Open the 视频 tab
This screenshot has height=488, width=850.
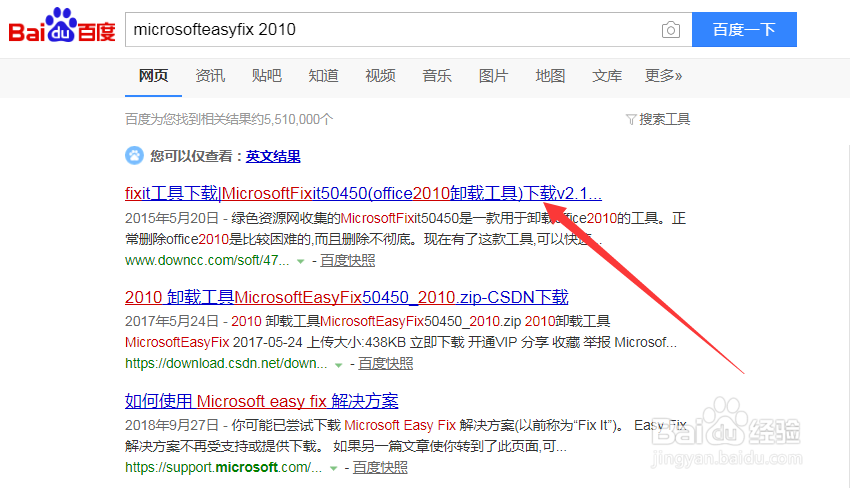[380, 76]
